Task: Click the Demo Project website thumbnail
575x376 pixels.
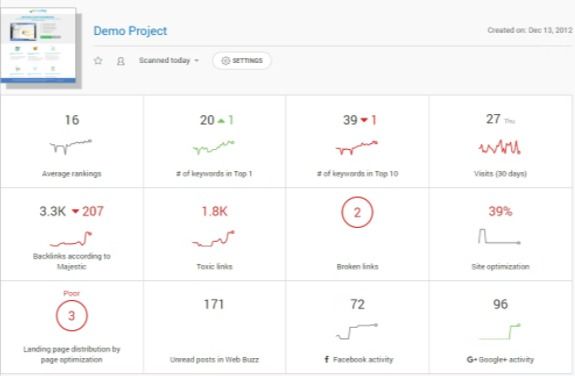Action: (x=39, y=45)
